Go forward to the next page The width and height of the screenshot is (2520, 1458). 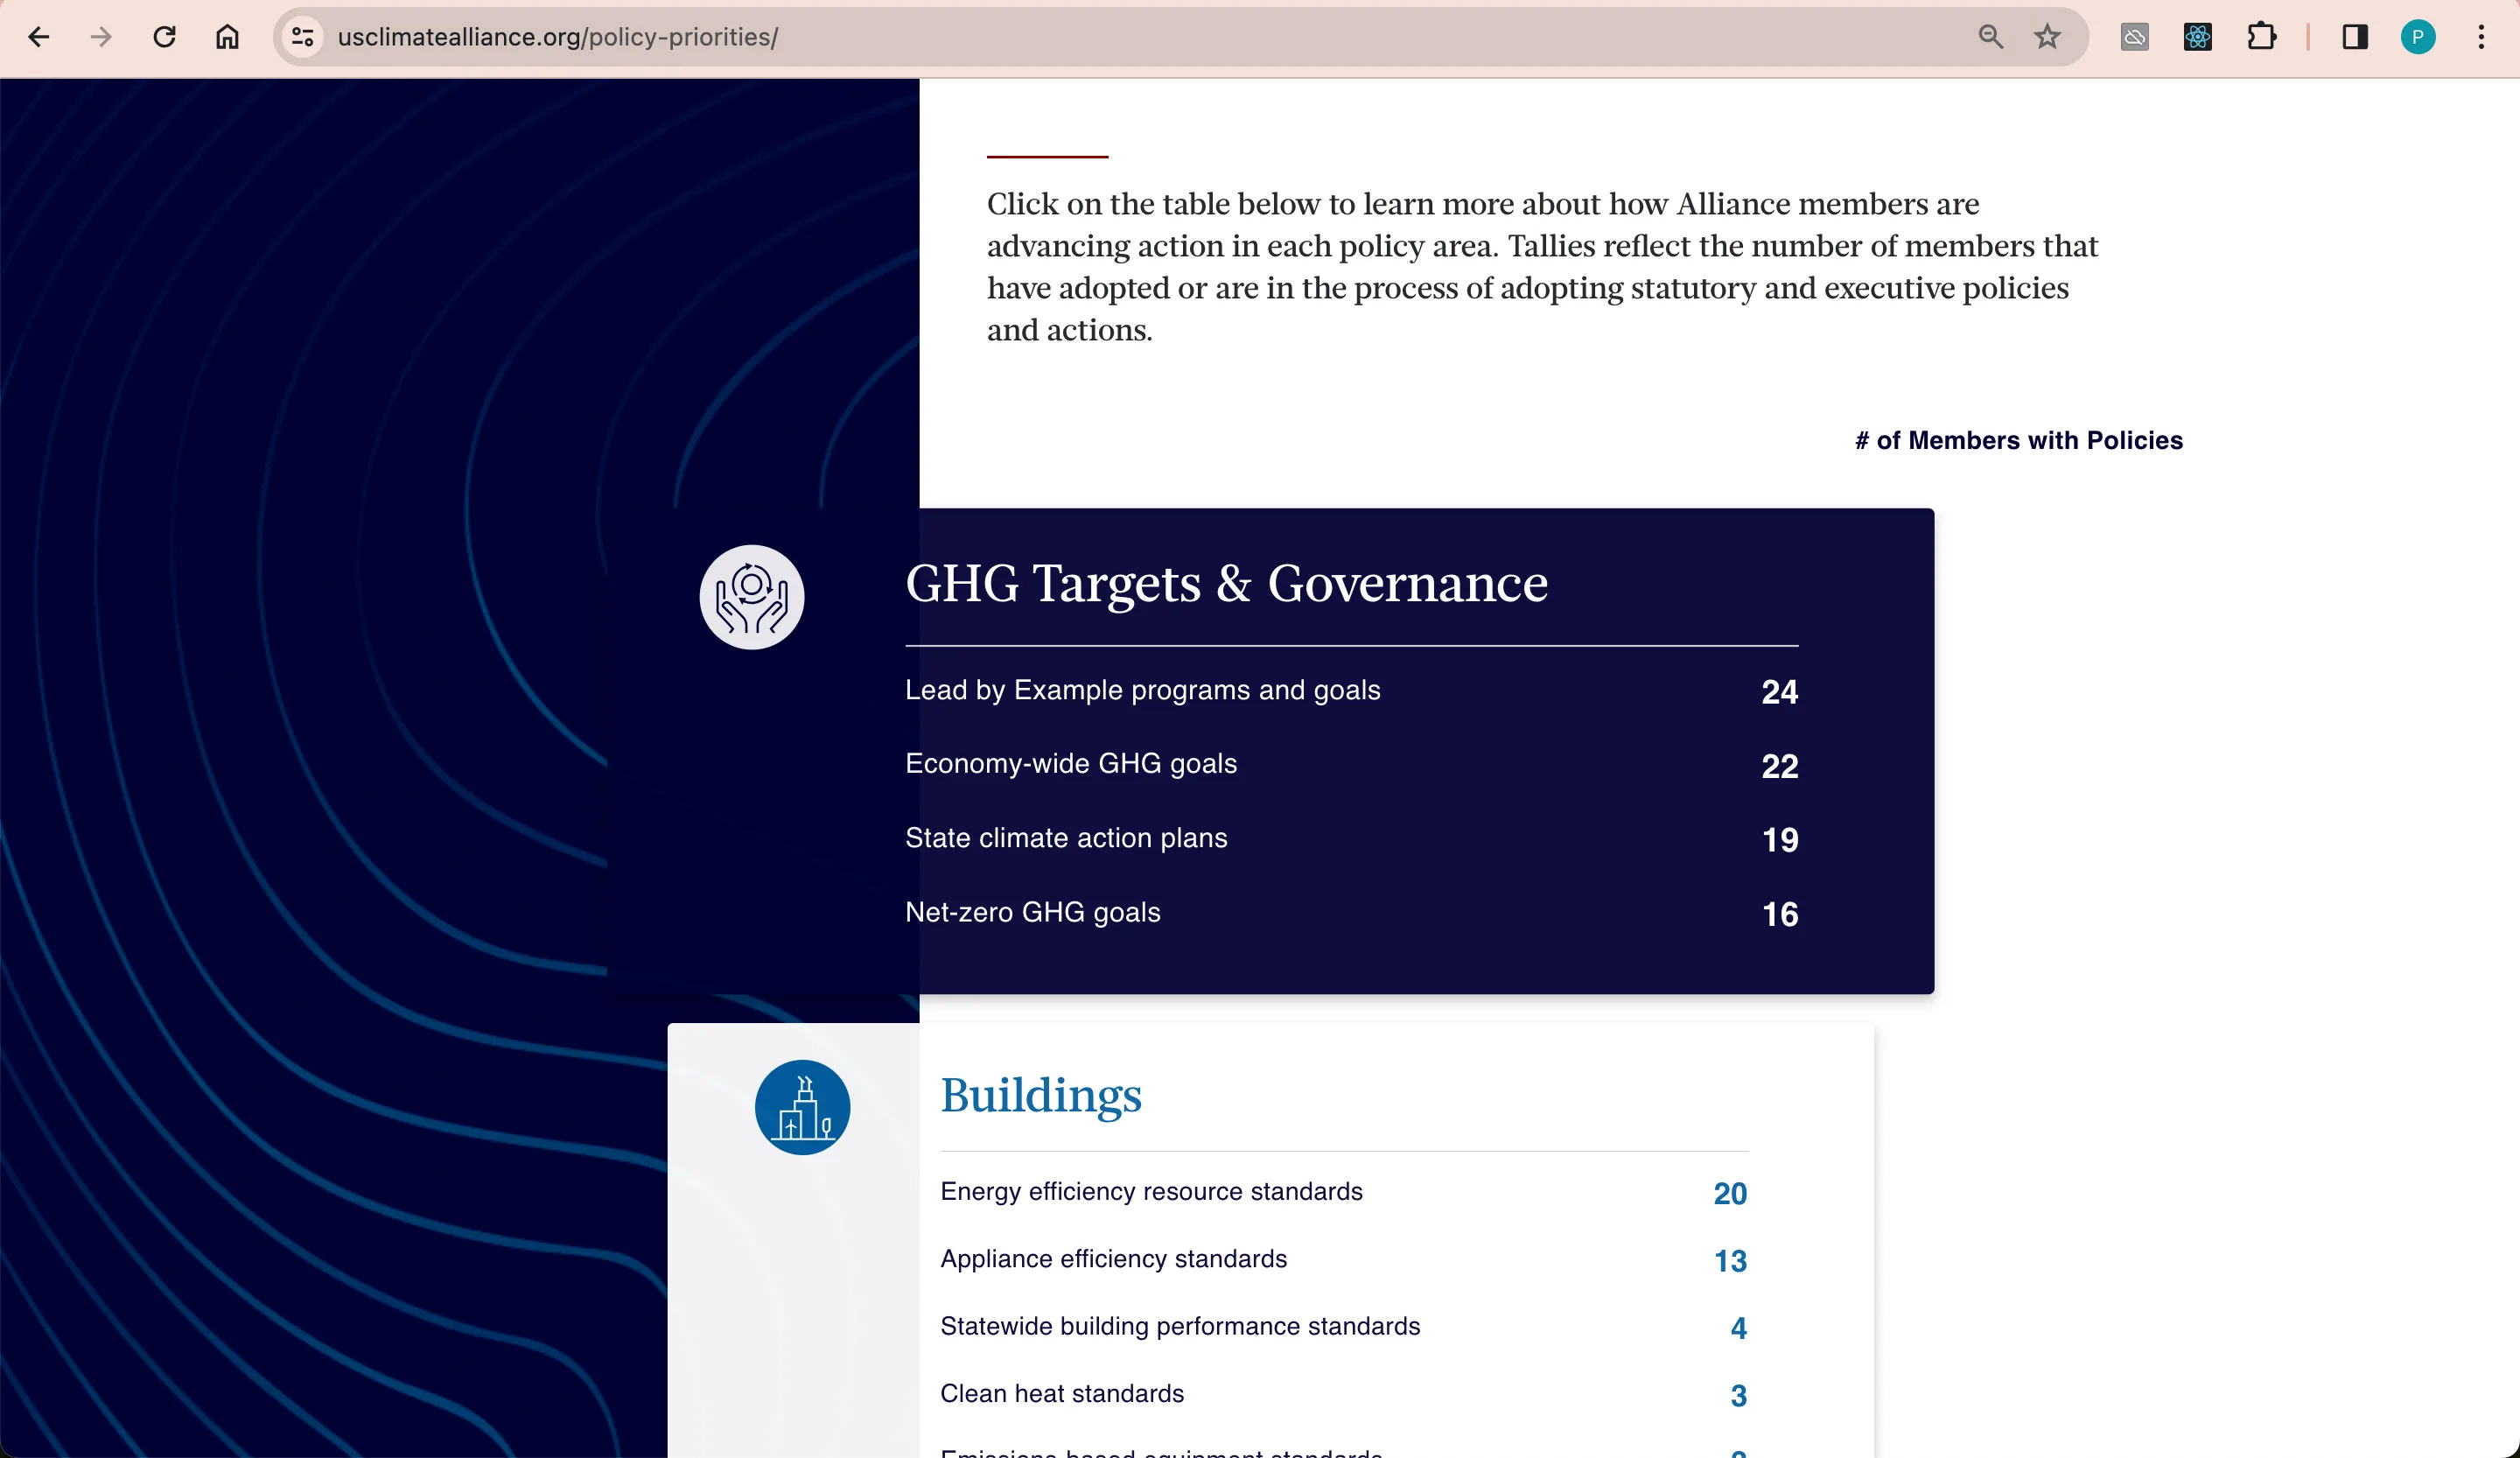click(101, 37)
